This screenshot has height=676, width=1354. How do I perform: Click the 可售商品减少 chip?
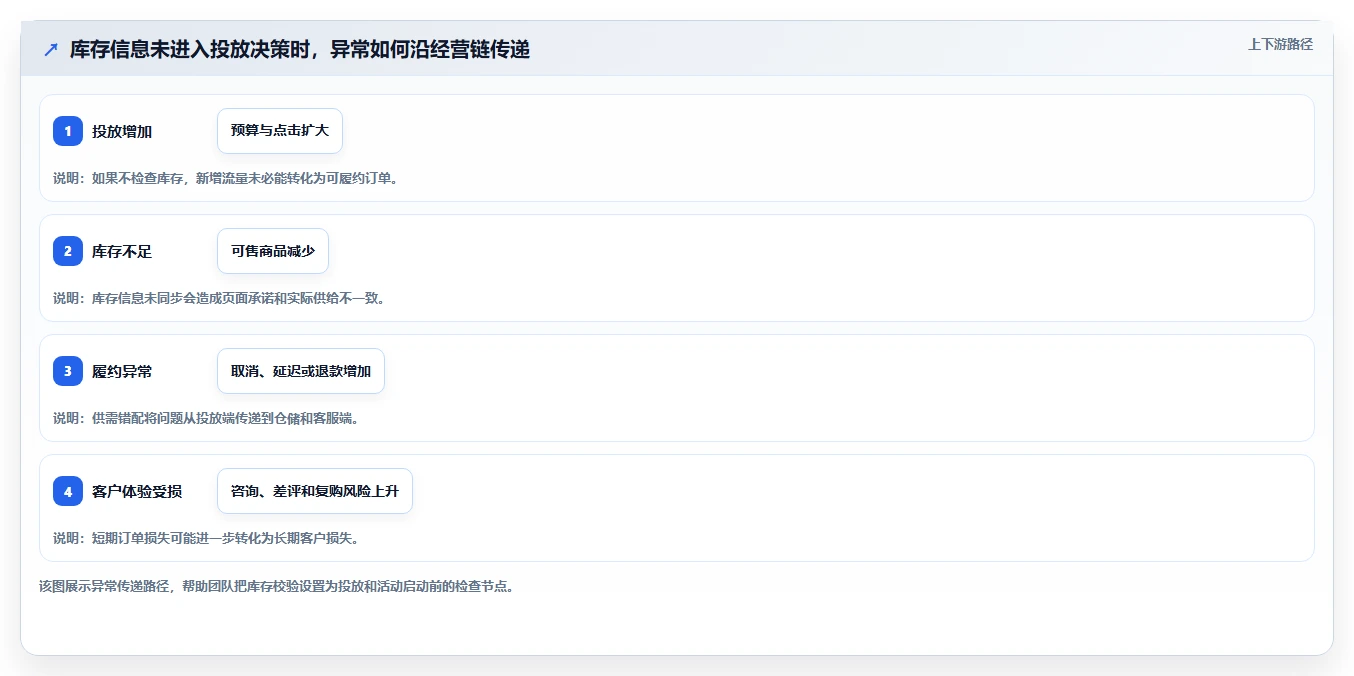pos(273,251)
